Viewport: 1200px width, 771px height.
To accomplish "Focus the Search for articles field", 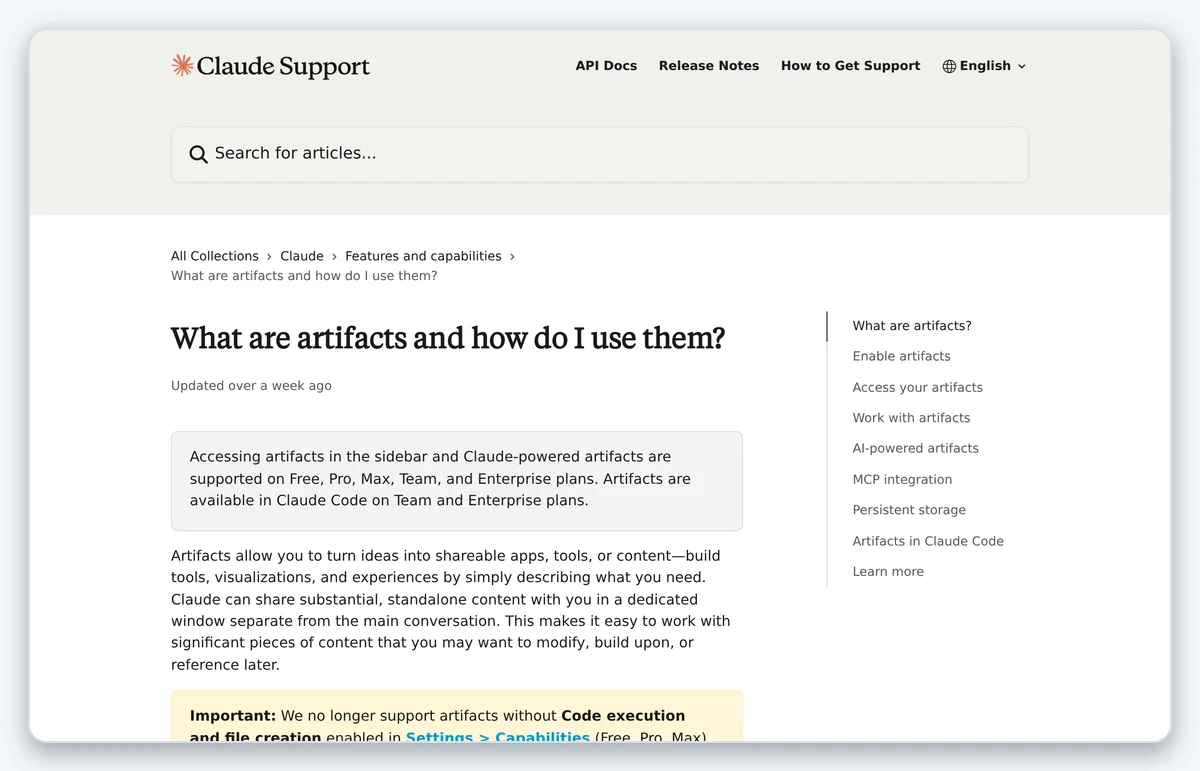I will (x=600, y=154).
